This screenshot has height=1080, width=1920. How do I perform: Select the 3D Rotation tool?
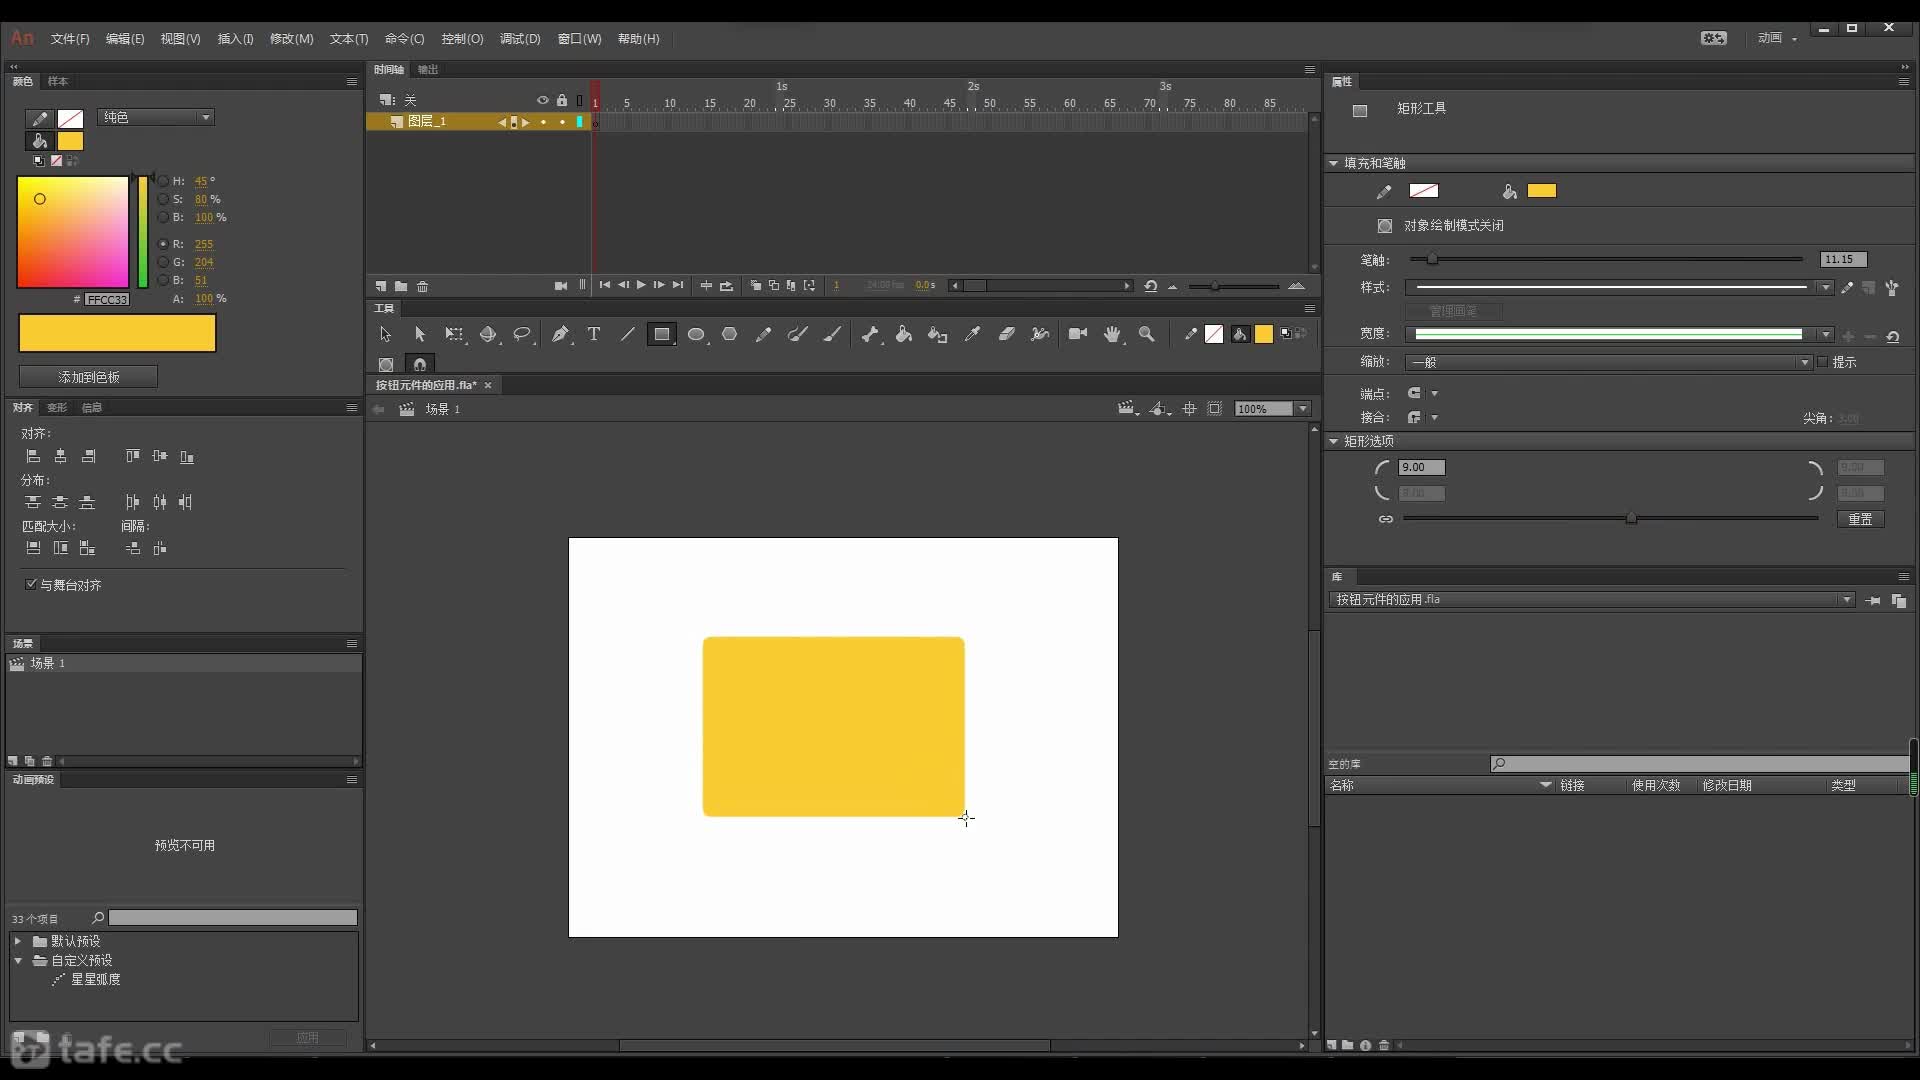[488, 334]
